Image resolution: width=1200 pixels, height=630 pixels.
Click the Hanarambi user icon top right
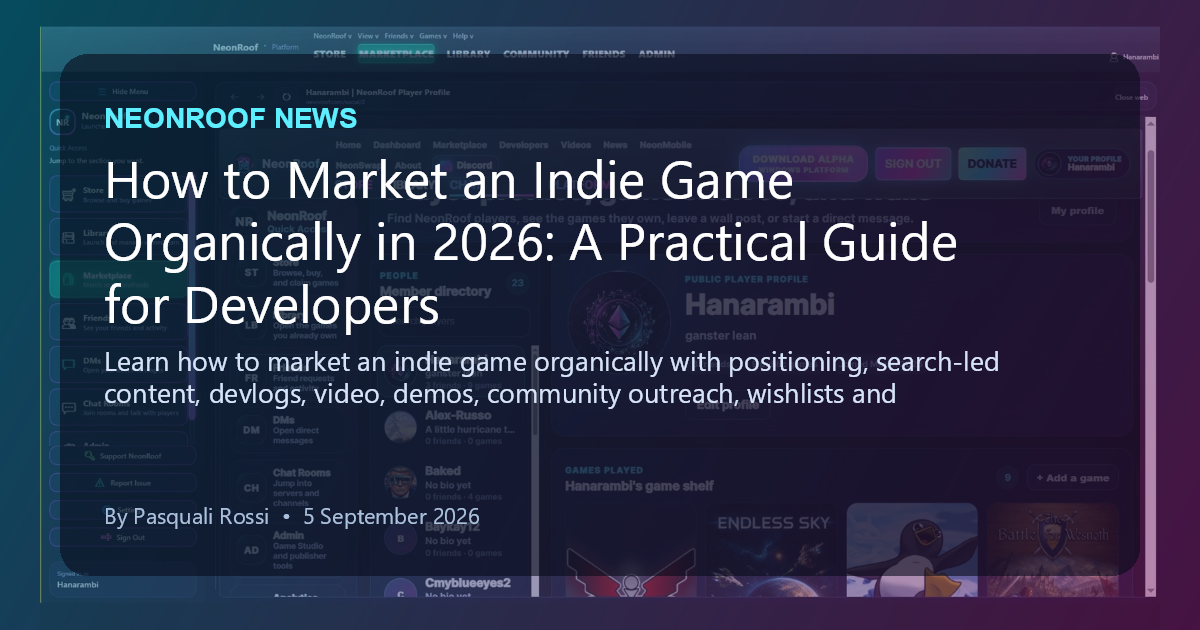[x=1114, y=58]
